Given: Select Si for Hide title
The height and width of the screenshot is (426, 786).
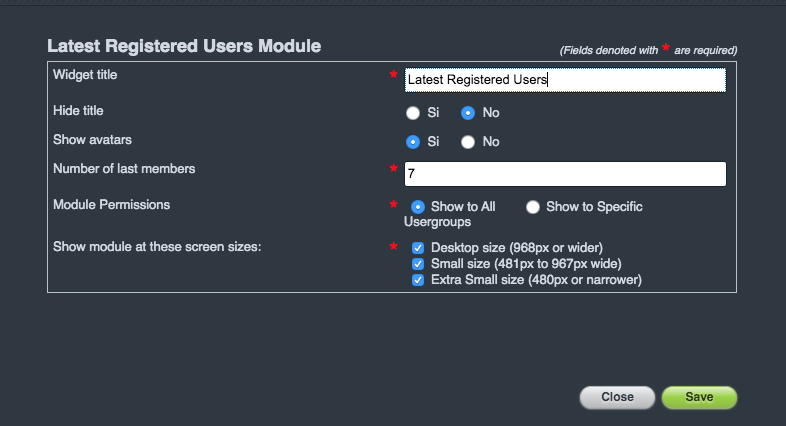Looking at the screenshot, I should pyautogui.click(x=413, y=113).
